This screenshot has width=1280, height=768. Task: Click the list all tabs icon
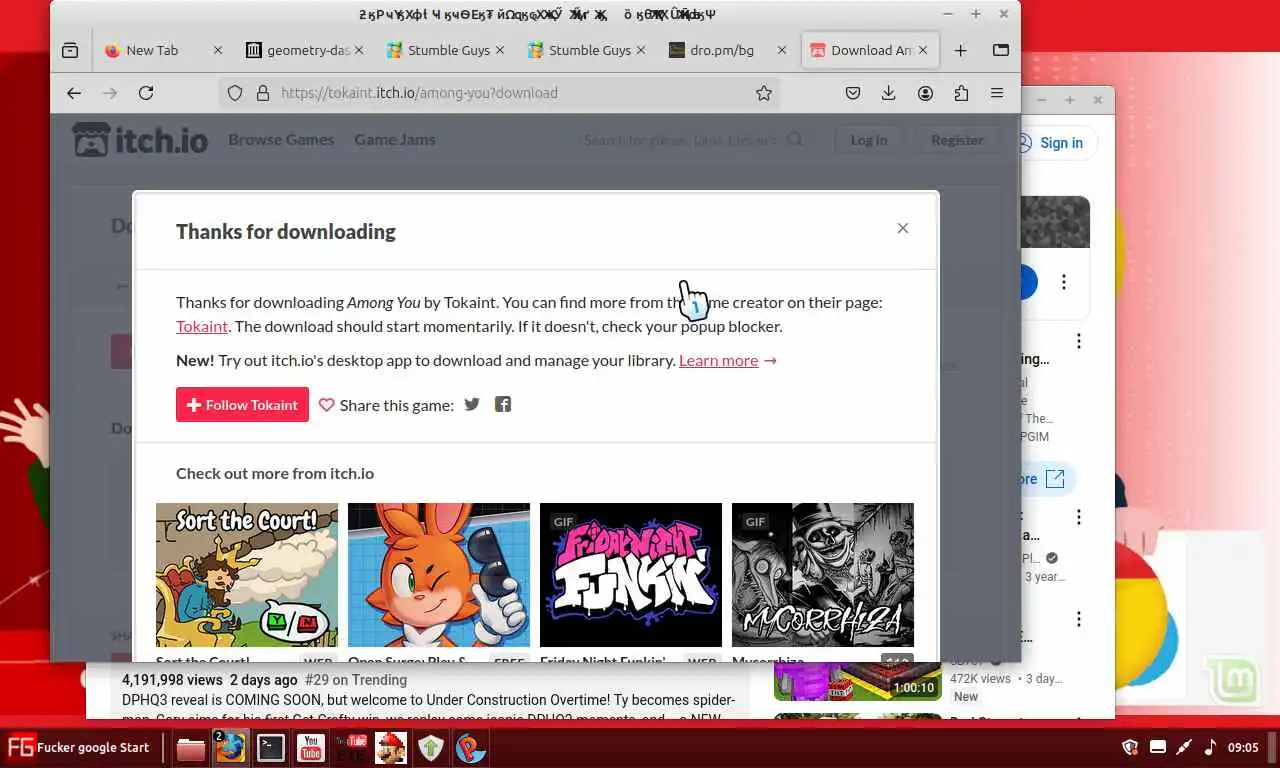(x=1000, y=50)
